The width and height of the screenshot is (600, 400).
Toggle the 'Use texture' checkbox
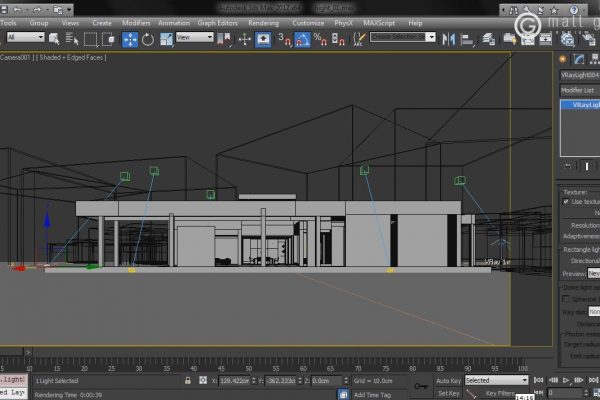click(566, 202)
